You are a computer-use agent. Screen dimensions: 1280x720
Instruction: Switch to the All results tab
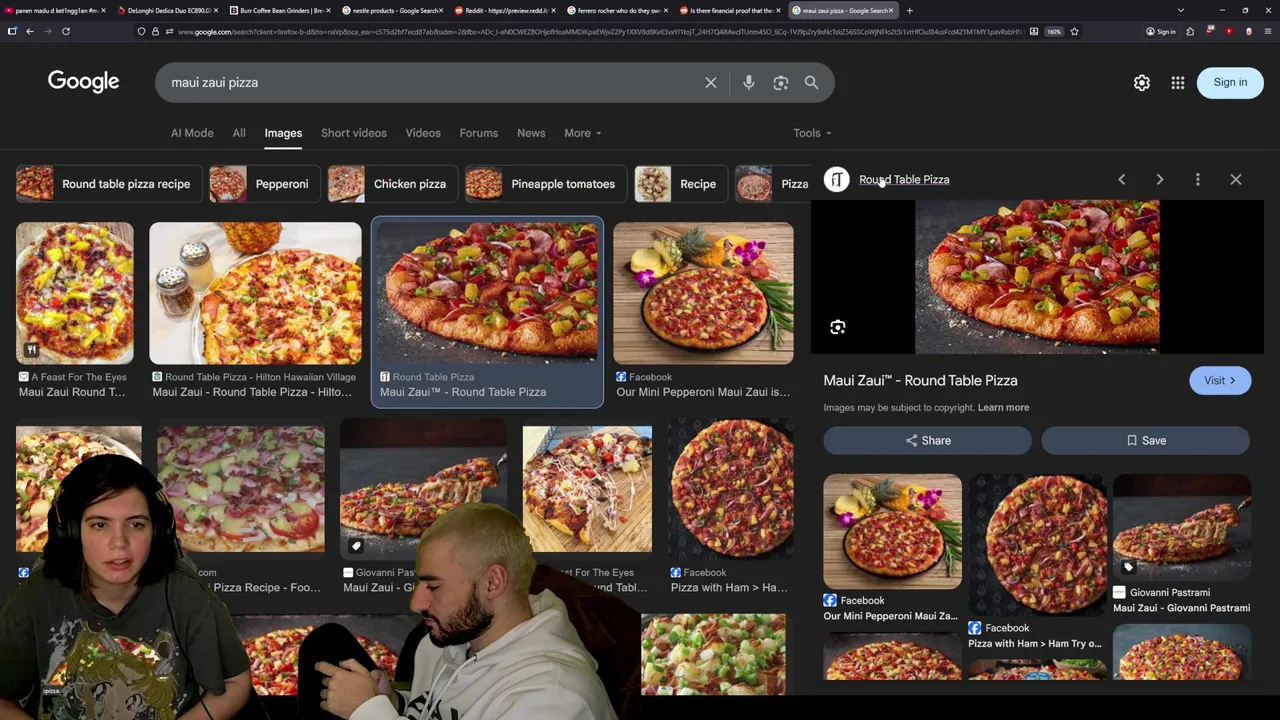coord(239,133)
